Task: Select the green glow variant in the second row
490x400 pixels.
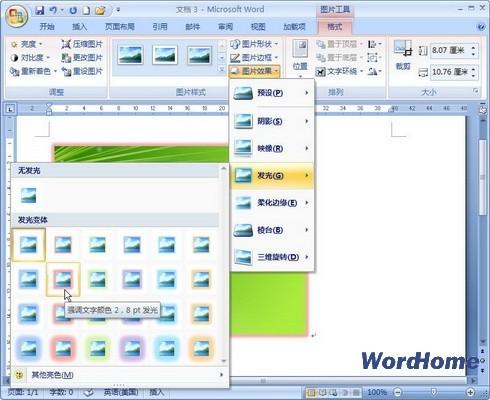Action: click(98, 279)
